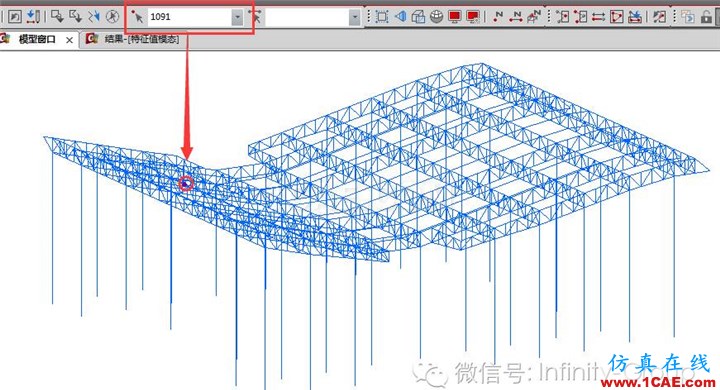The image size is (720, 390).
Task: Click the blue down-arrow ruler icon
Action: [33, 17]
